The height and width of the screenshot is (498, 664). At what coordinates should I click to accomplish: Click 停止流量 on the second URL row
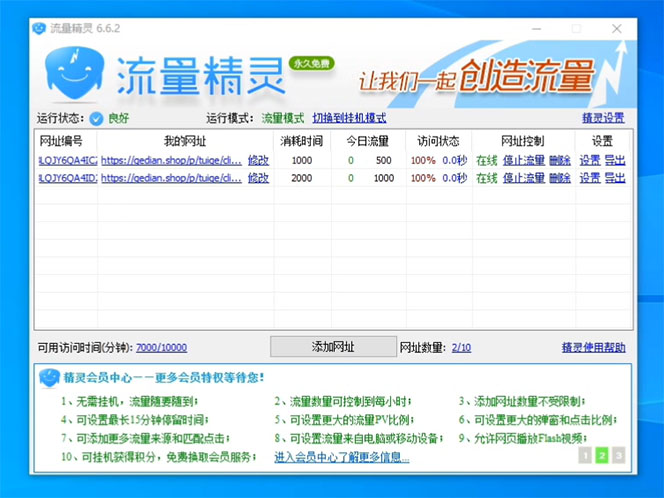523,178
